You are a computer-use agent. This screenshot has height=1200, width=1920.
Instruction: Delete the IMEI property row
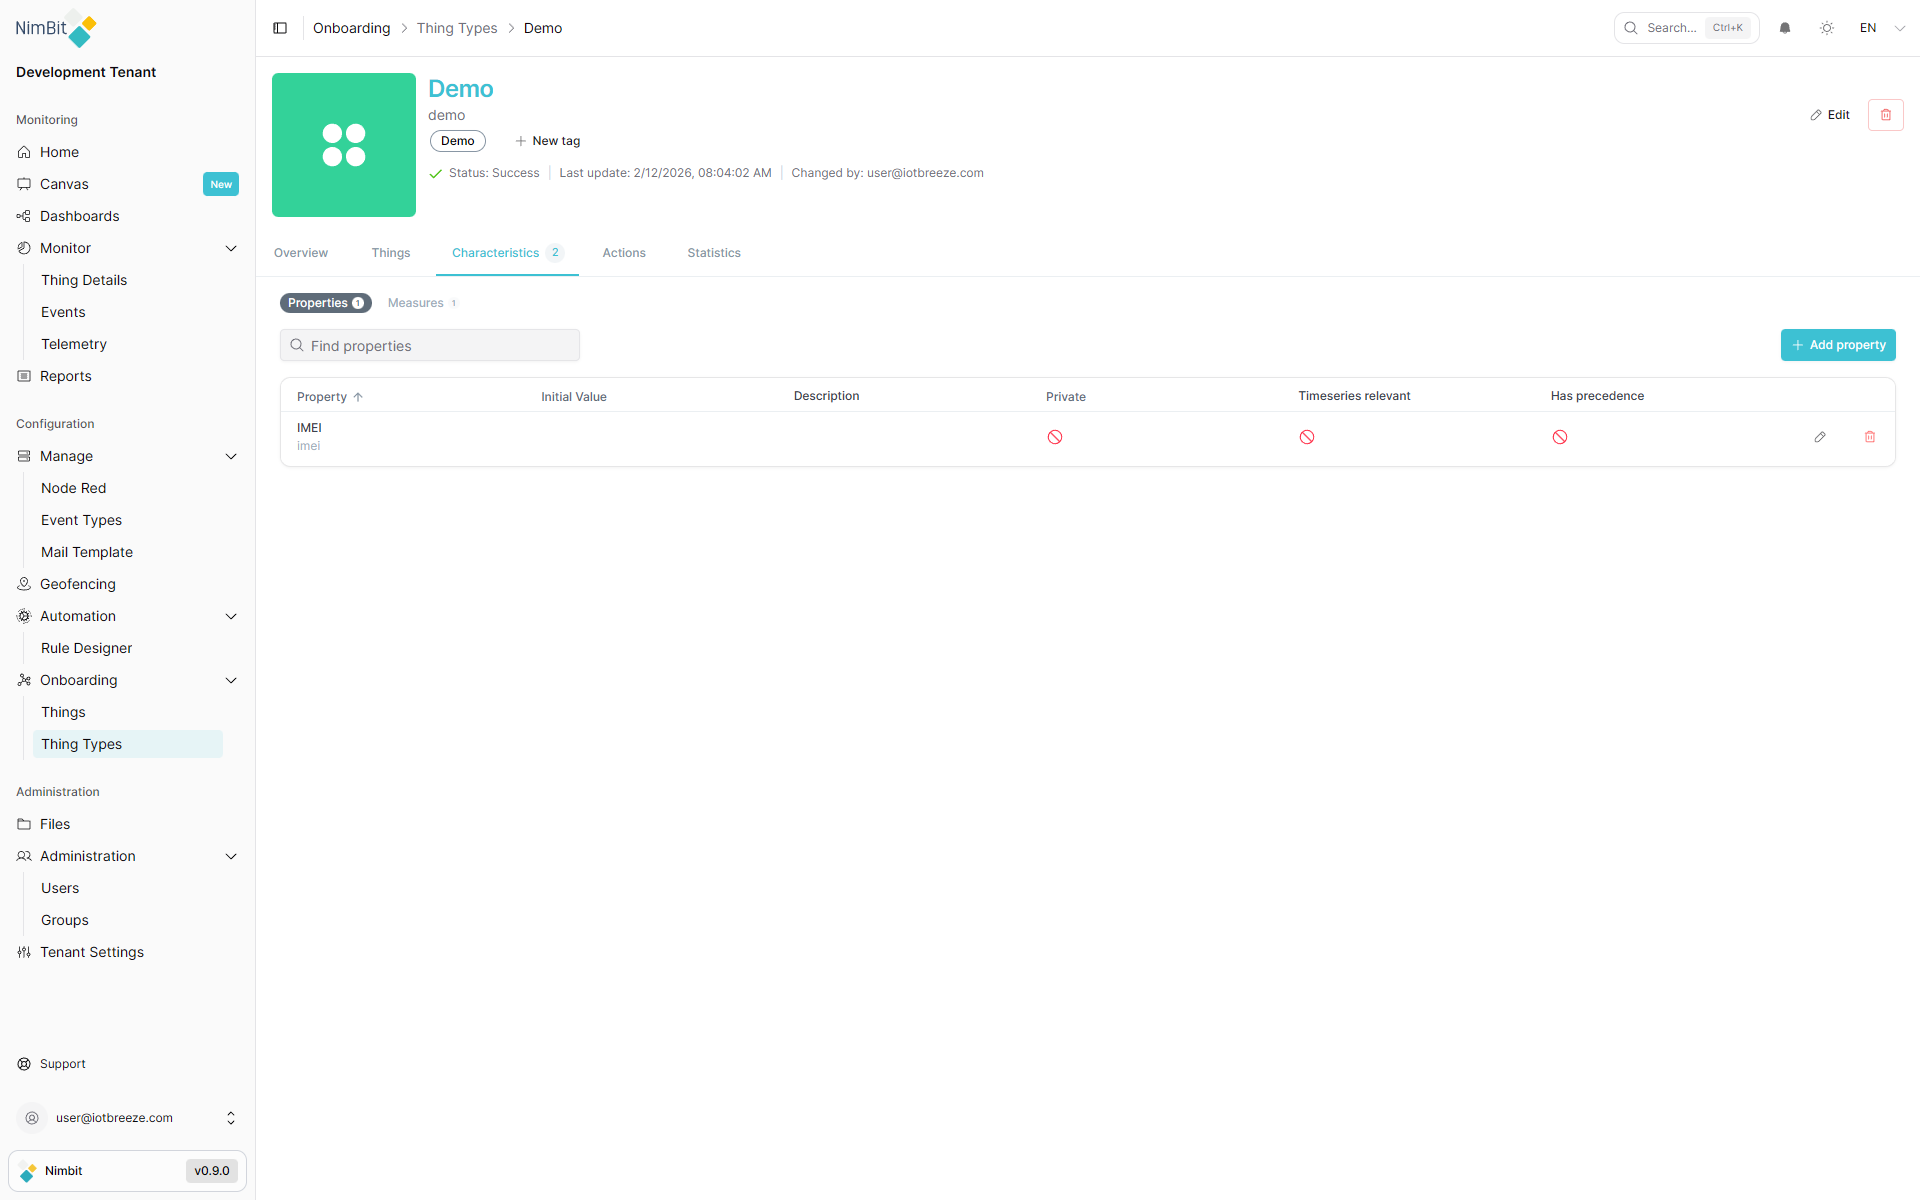1870,437
